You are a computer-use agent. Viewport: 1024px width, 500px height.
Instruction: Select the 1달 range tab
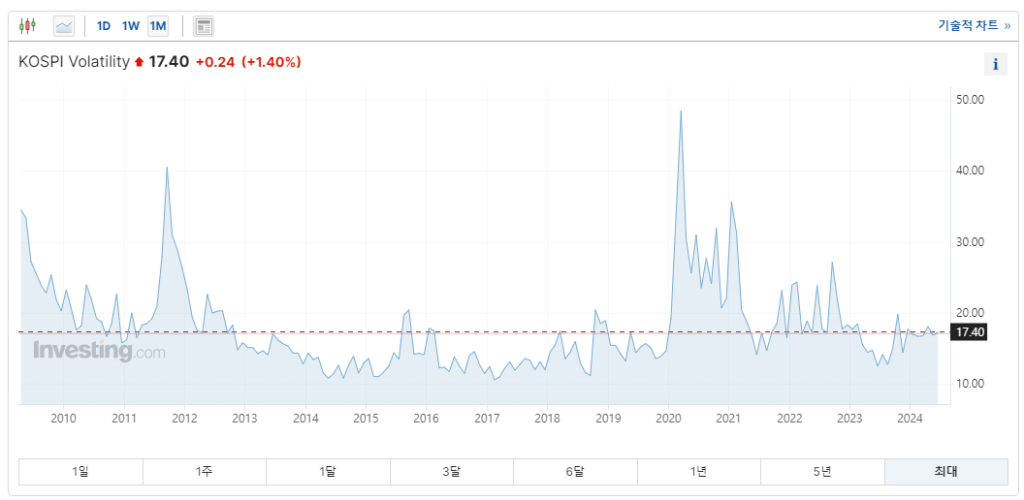[328, 471]
